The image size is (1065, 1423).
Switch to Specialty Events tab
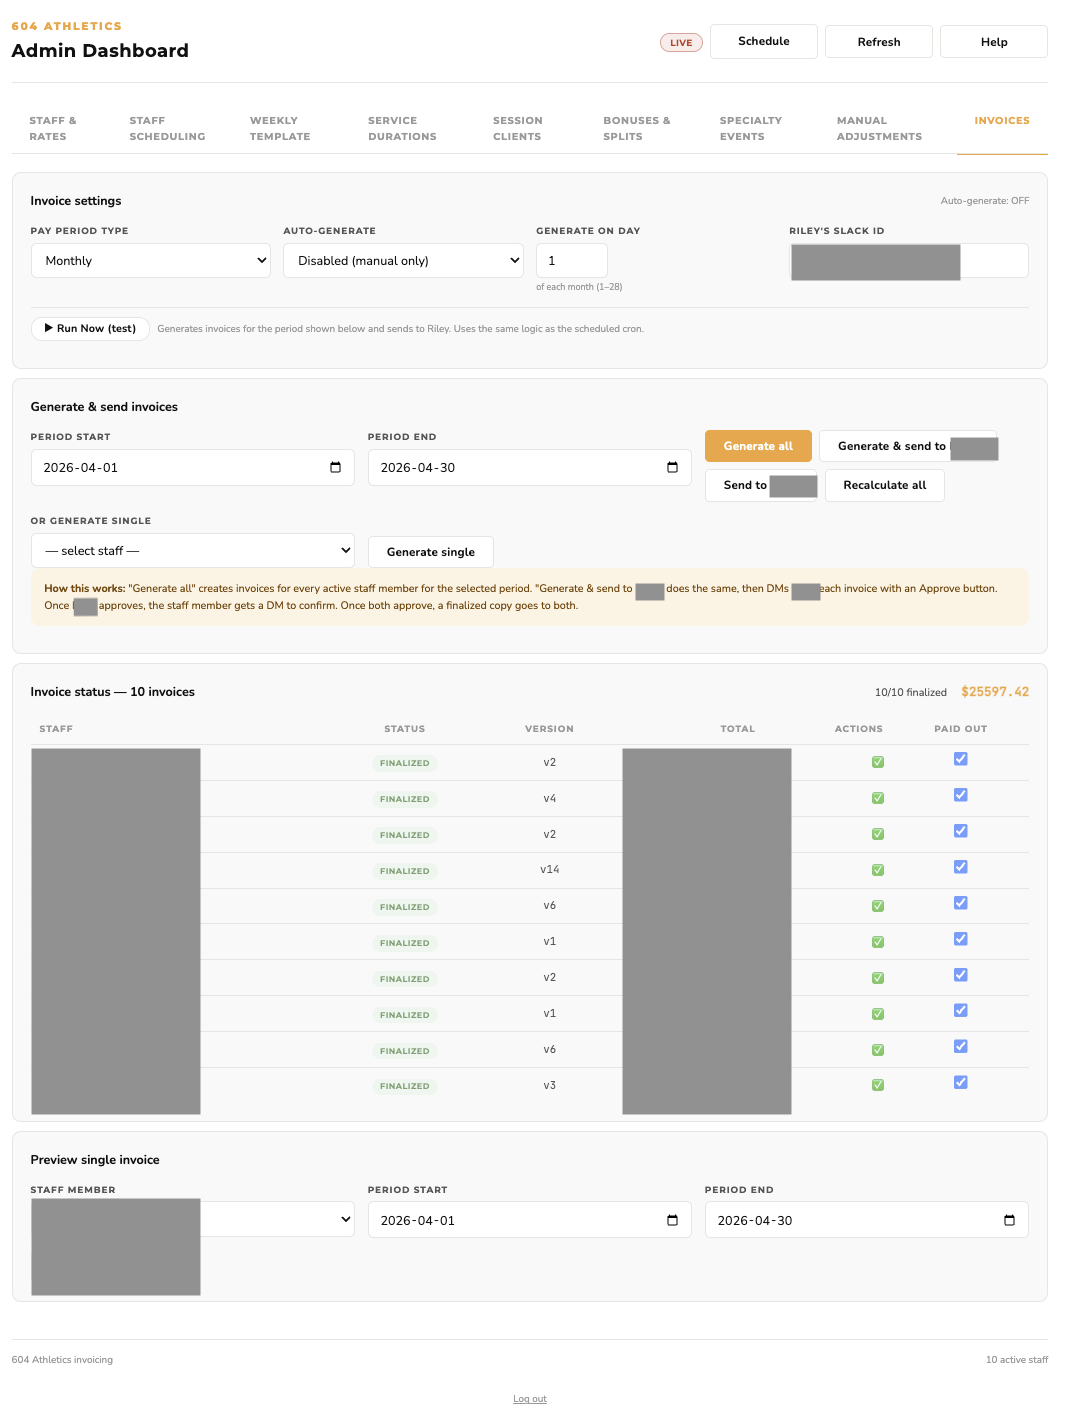click(751, 128)
